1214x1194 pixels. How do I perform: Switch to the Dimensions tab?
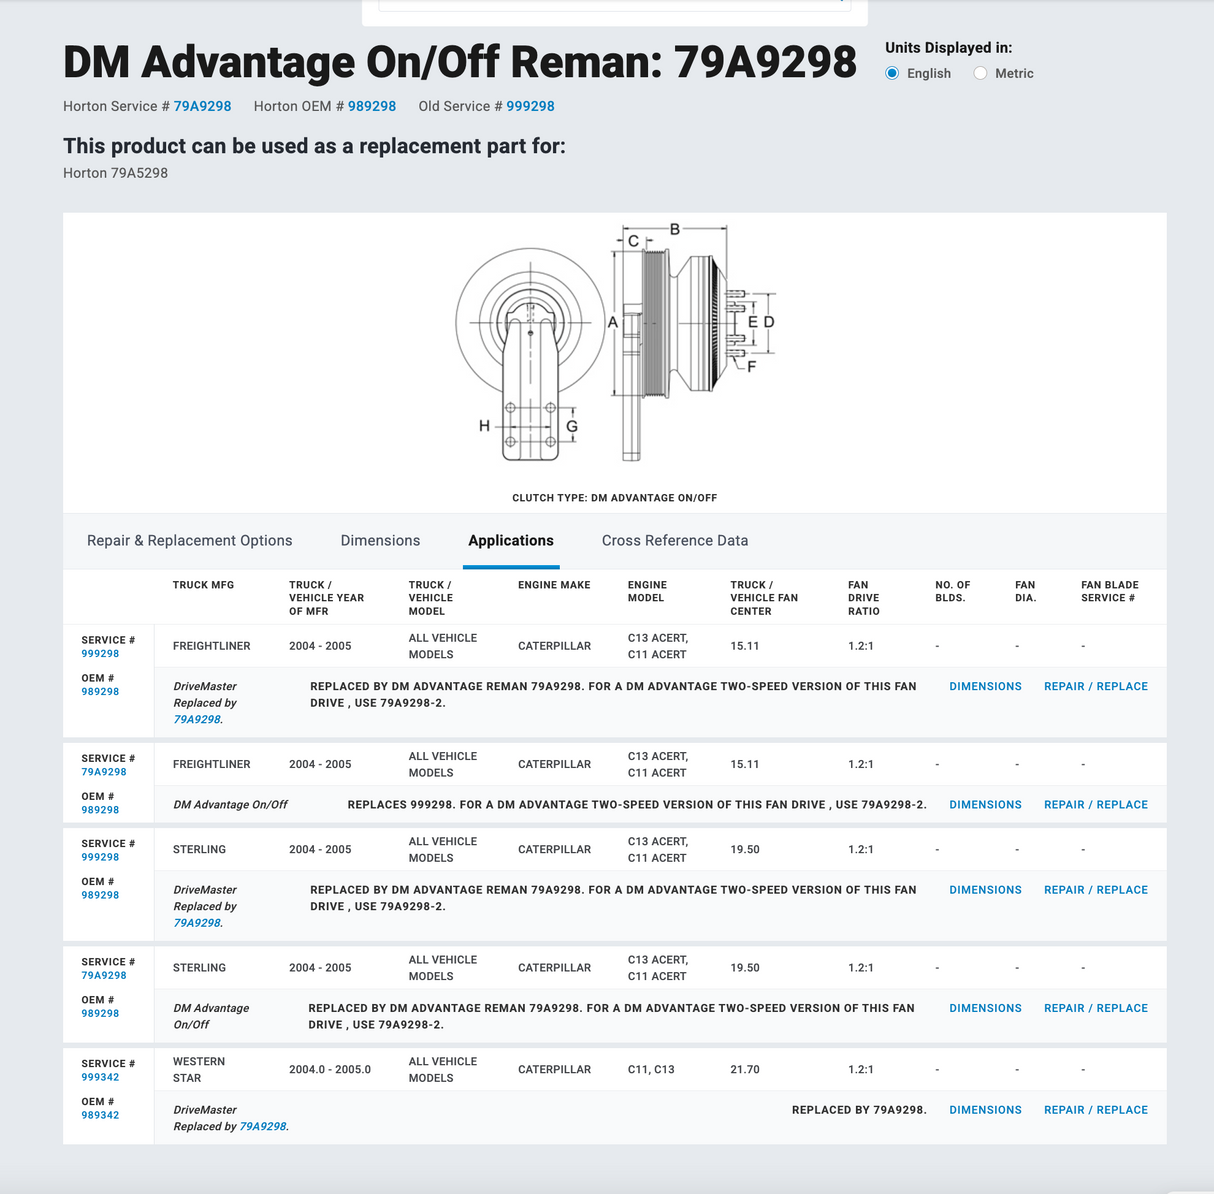pos(380,540)
